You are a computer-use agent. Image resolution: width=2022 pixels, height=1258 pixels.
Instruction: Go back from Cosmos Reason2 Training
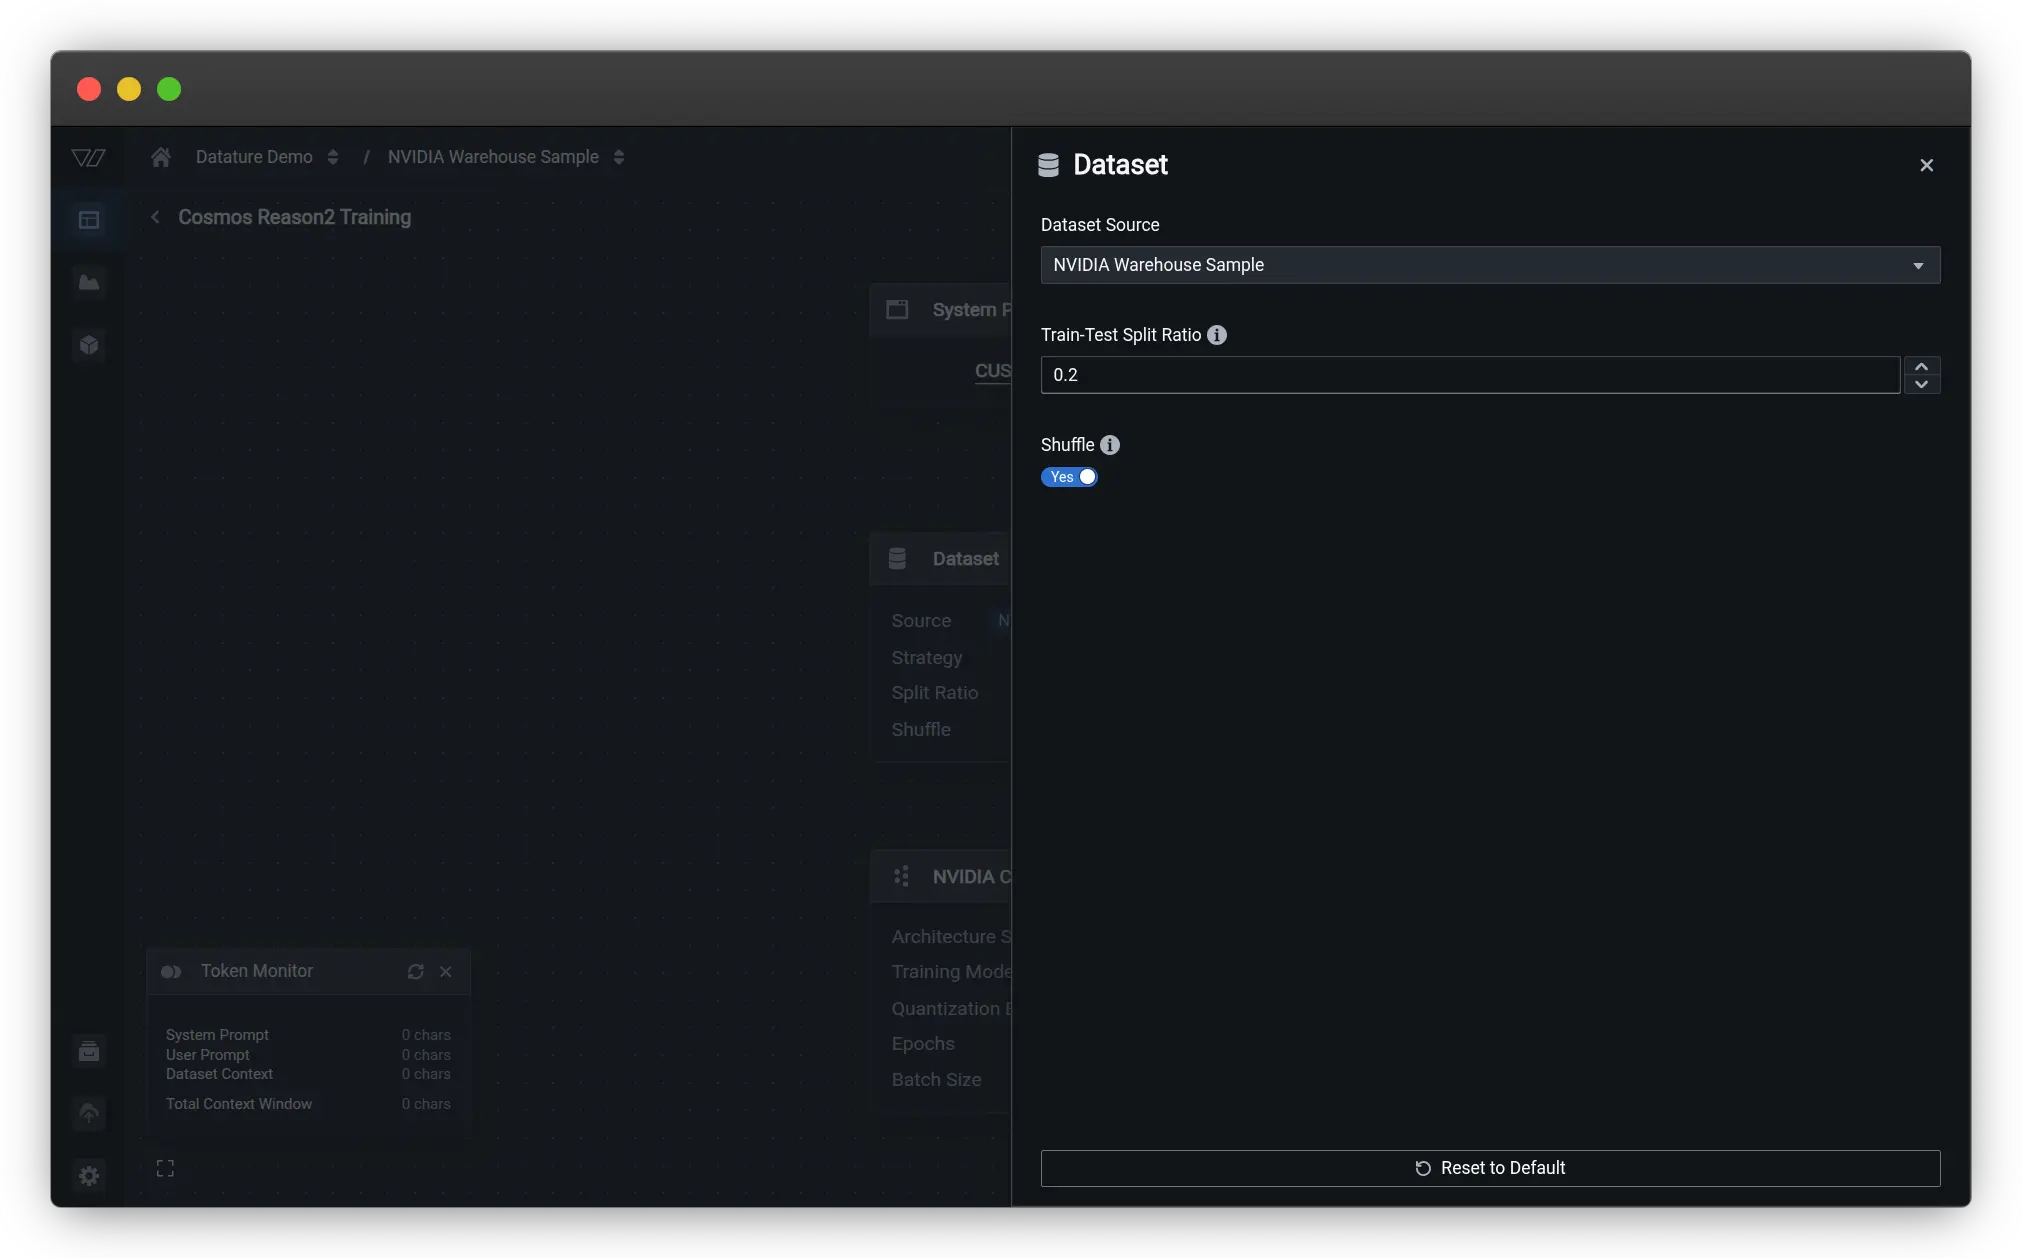point(155,217)
